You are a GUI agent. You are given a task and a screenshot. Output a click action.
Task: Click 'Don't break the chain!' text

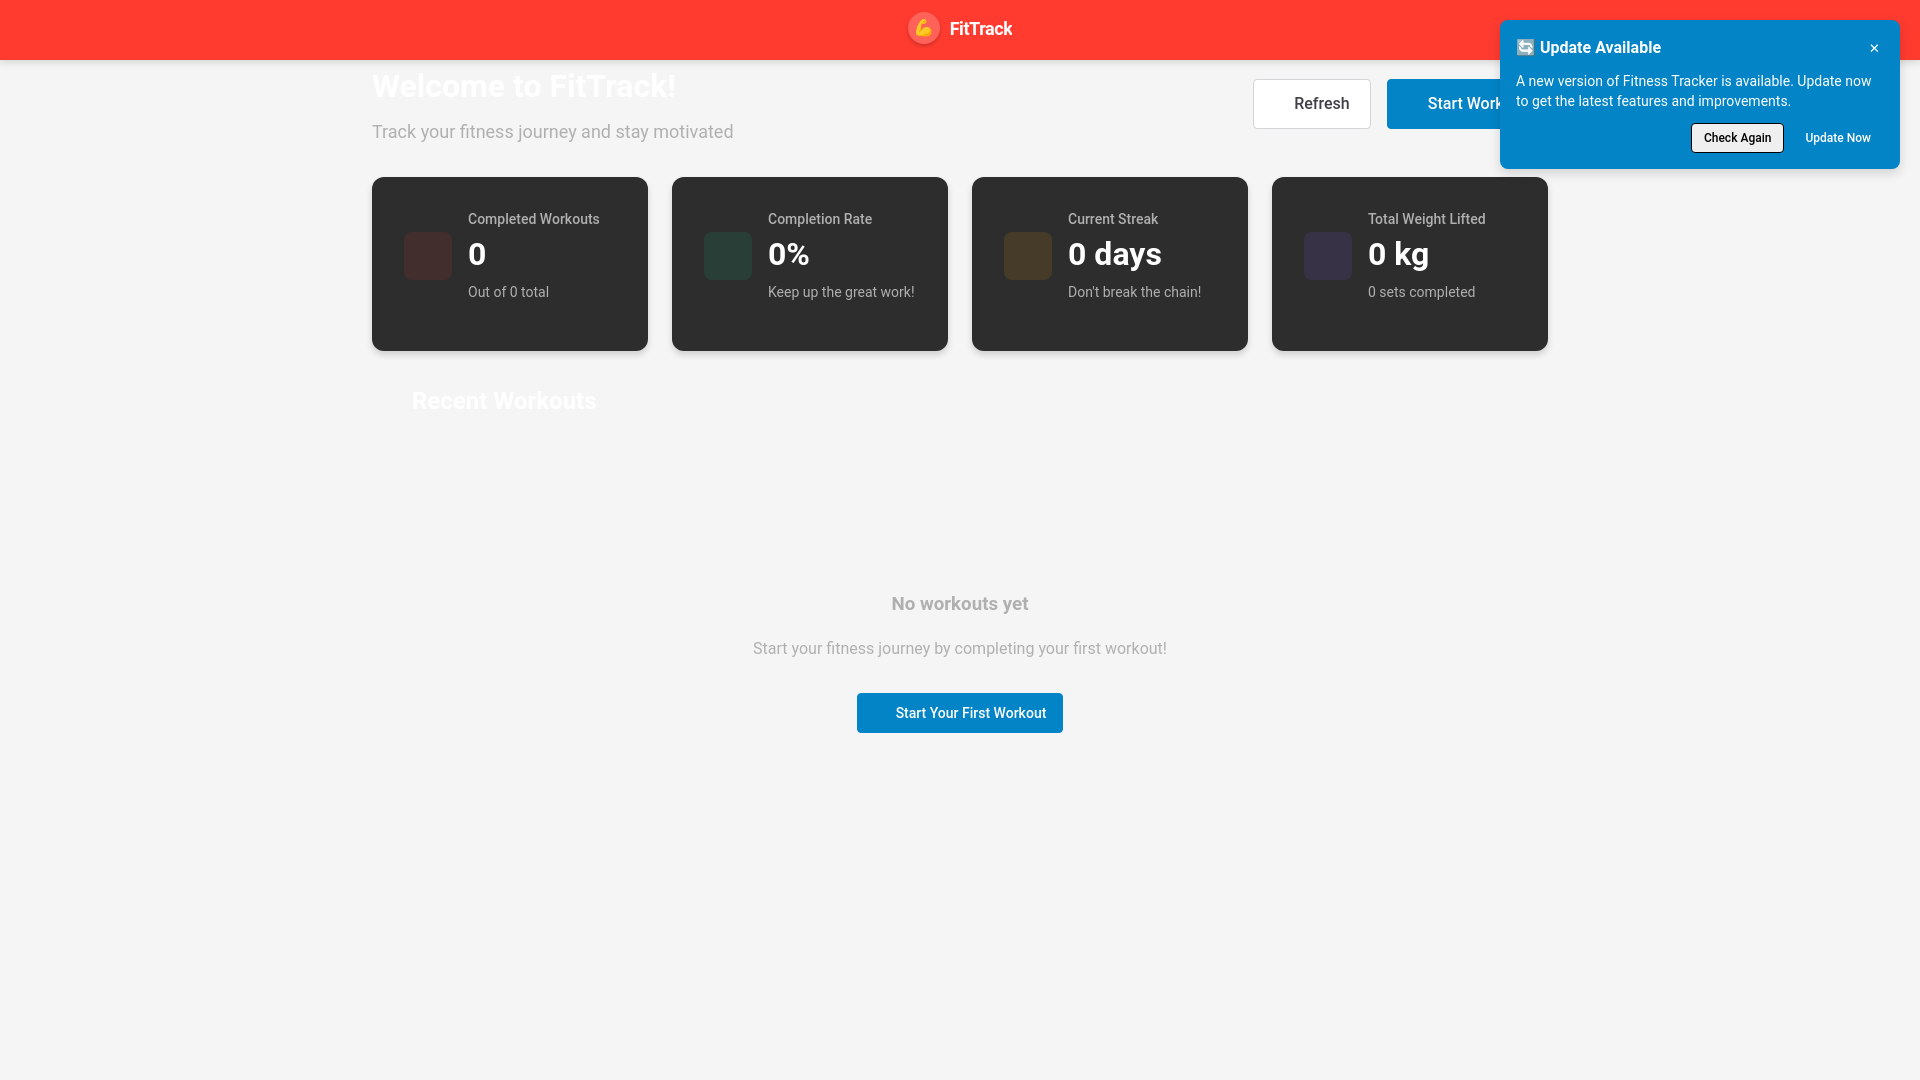click(x=1134, y=292)
